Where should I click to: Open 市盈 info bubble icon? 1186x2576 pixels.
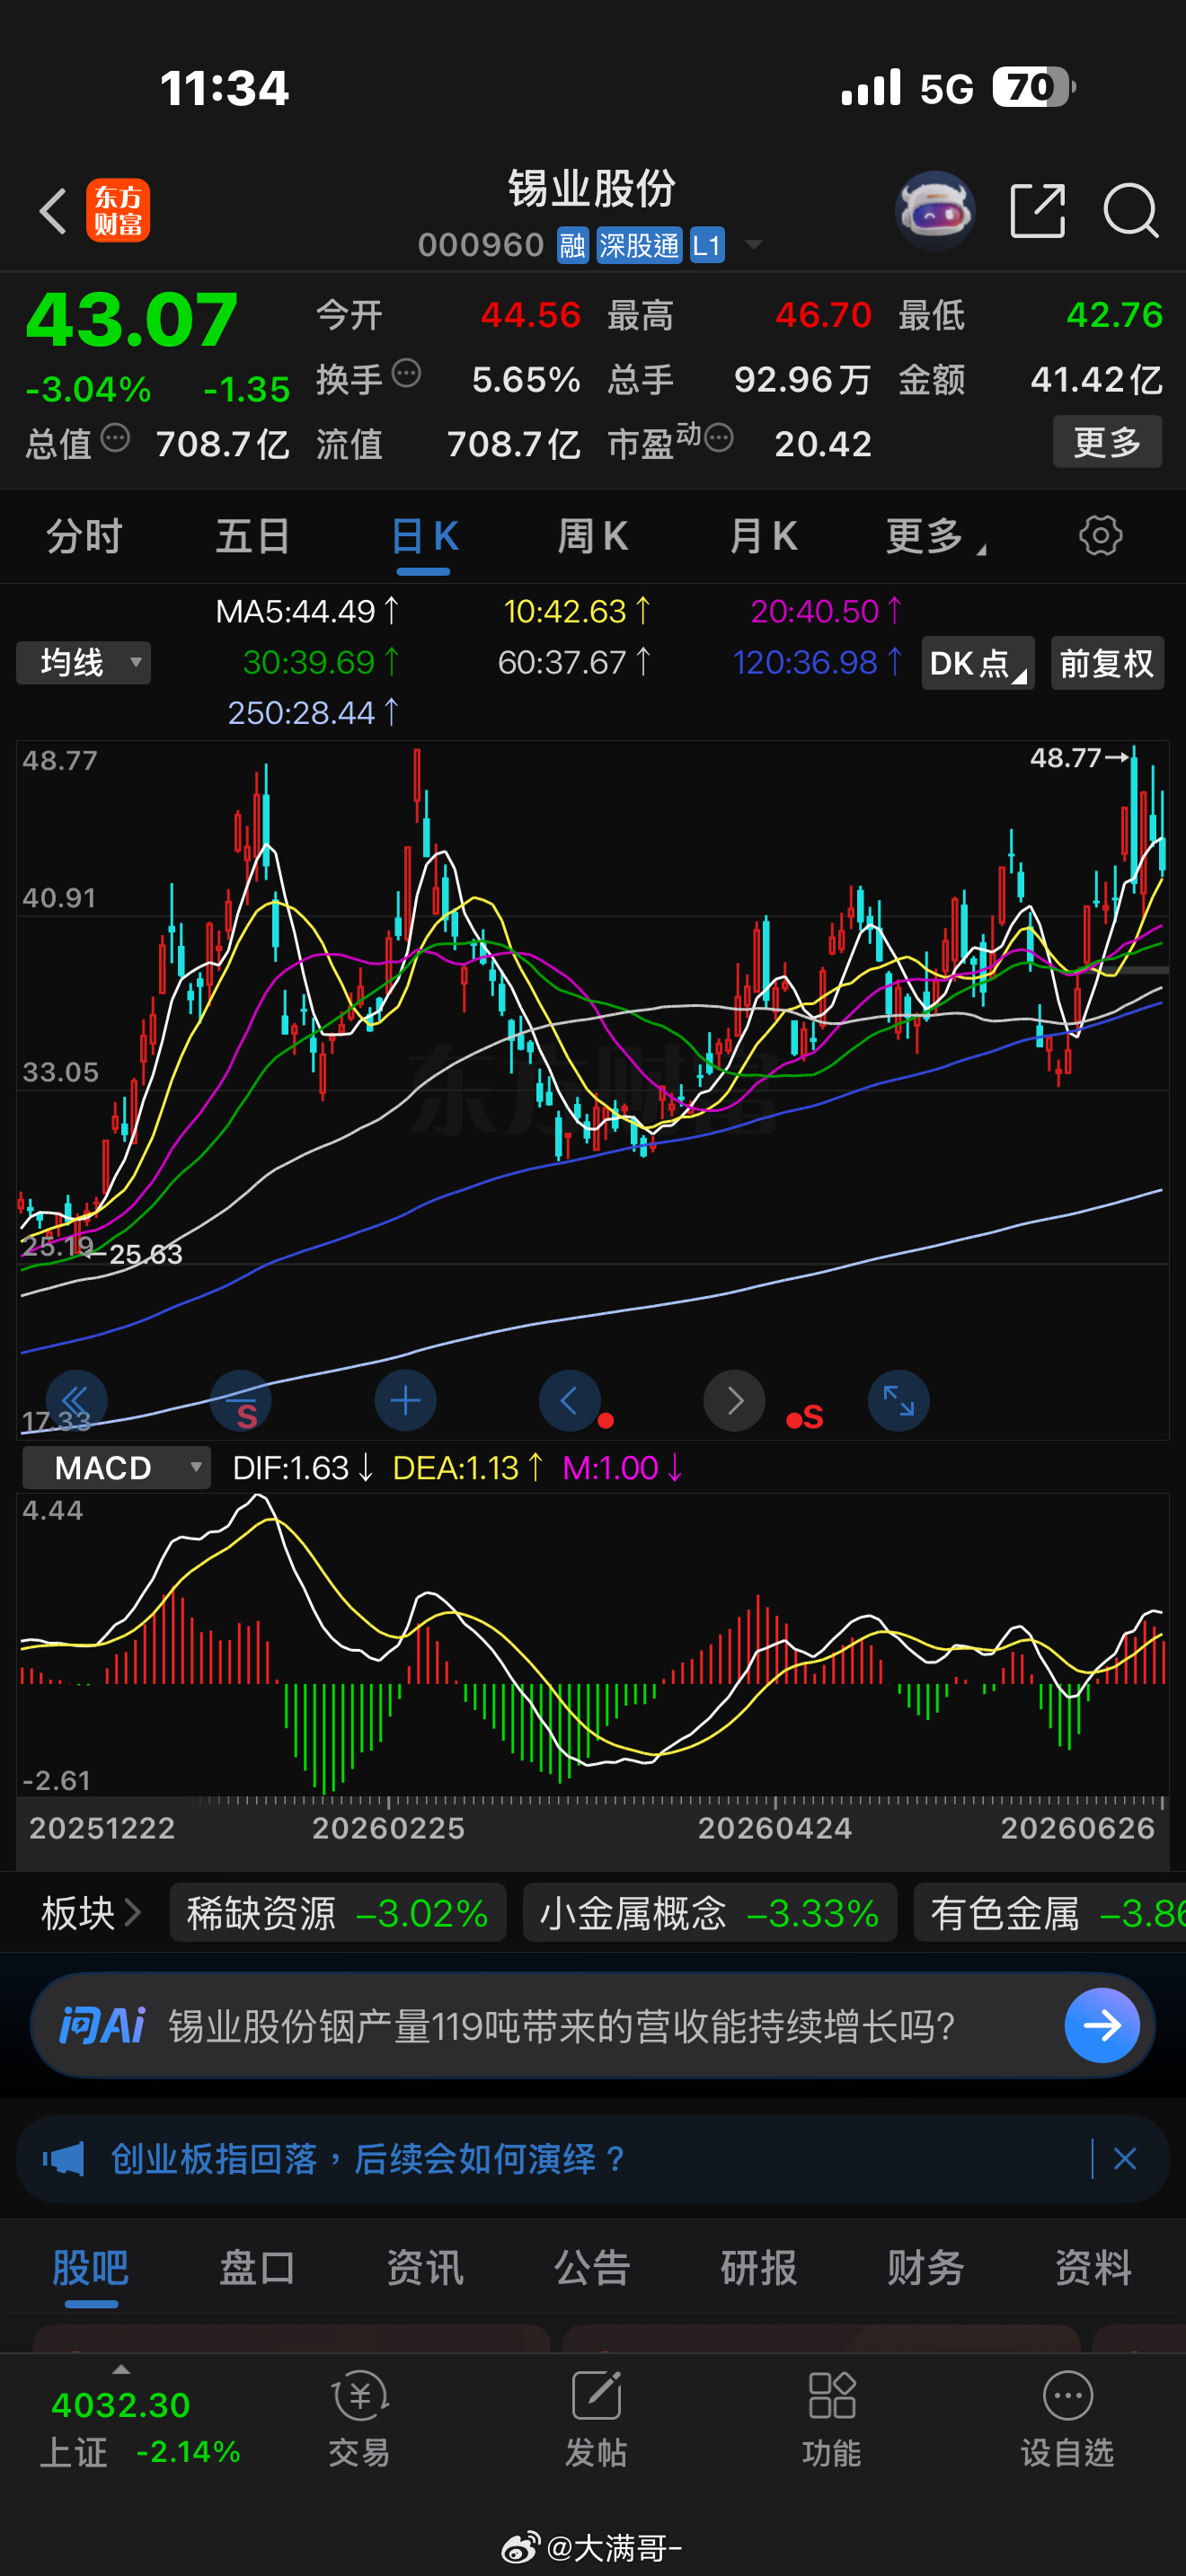[x=719, y=437]
